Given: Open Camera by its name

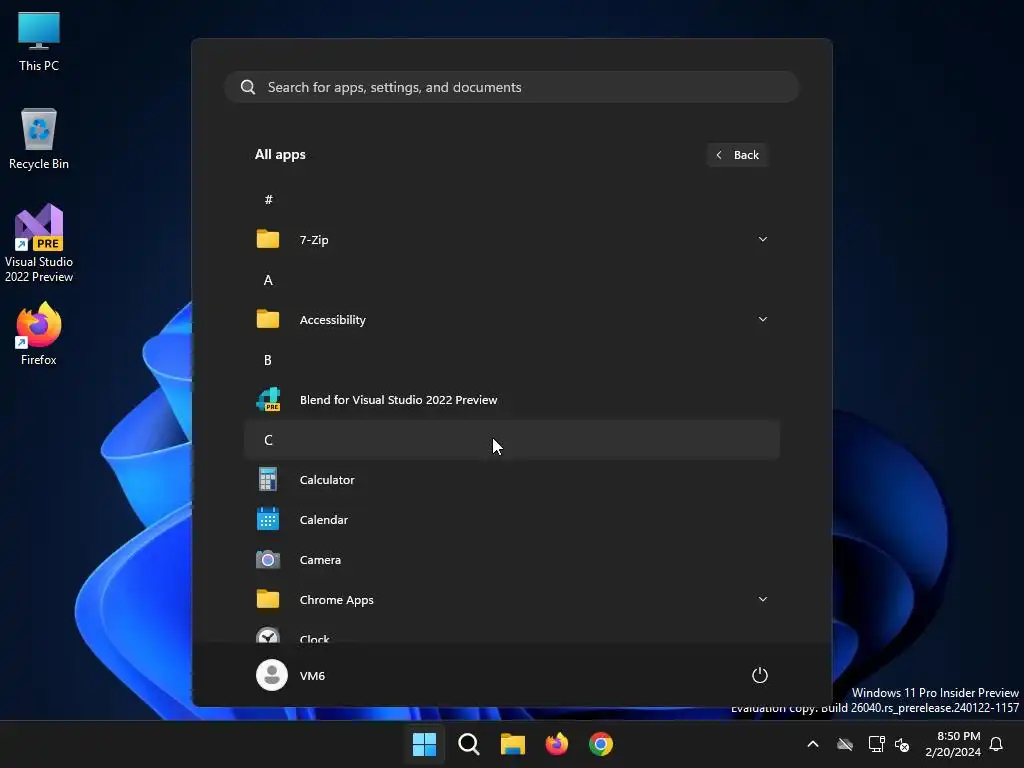Looking at the screenshot, I should pyautogui.click(x=320, y=560).
